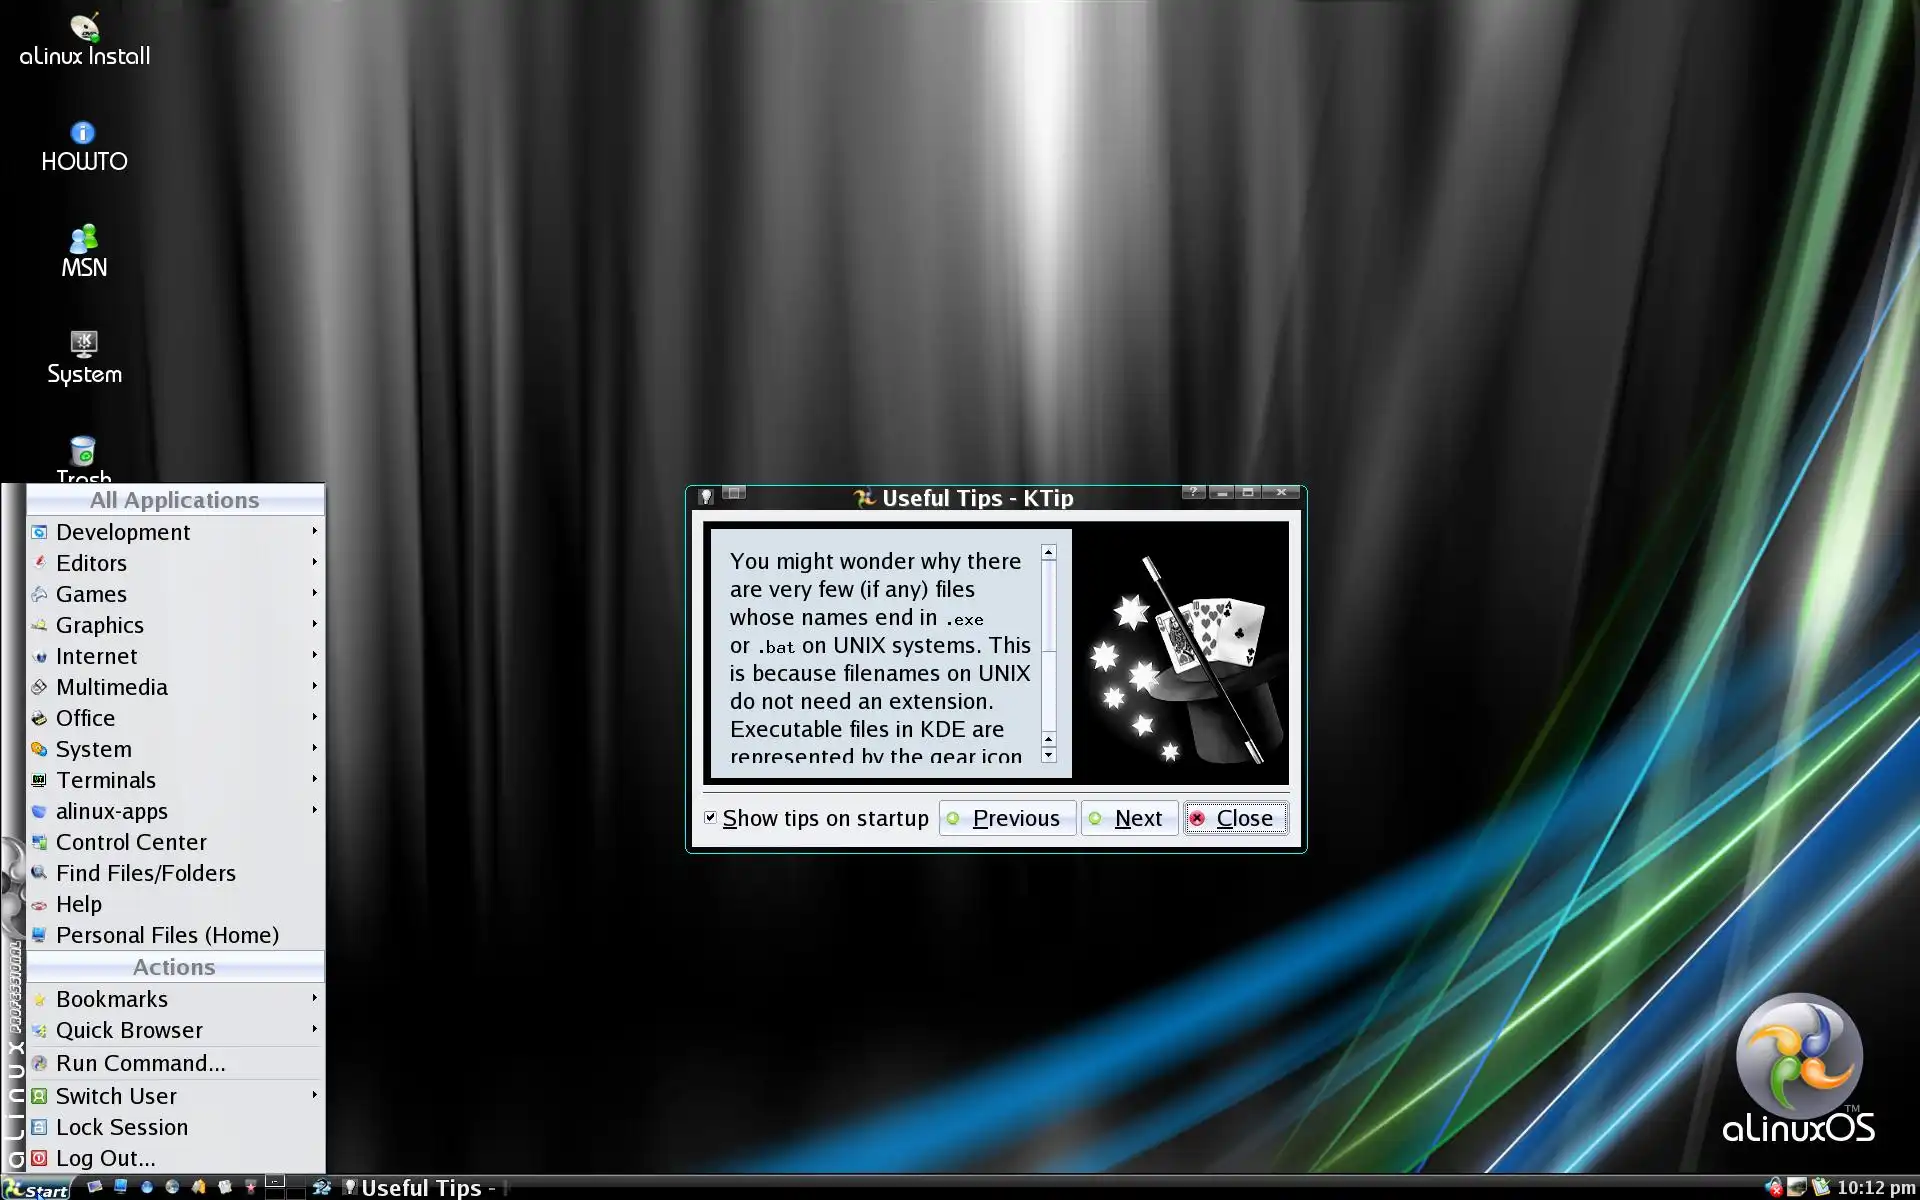Click the home folder taskbar icon
This screenshot has width=1920, height=1200.
tap(198, 1187)
